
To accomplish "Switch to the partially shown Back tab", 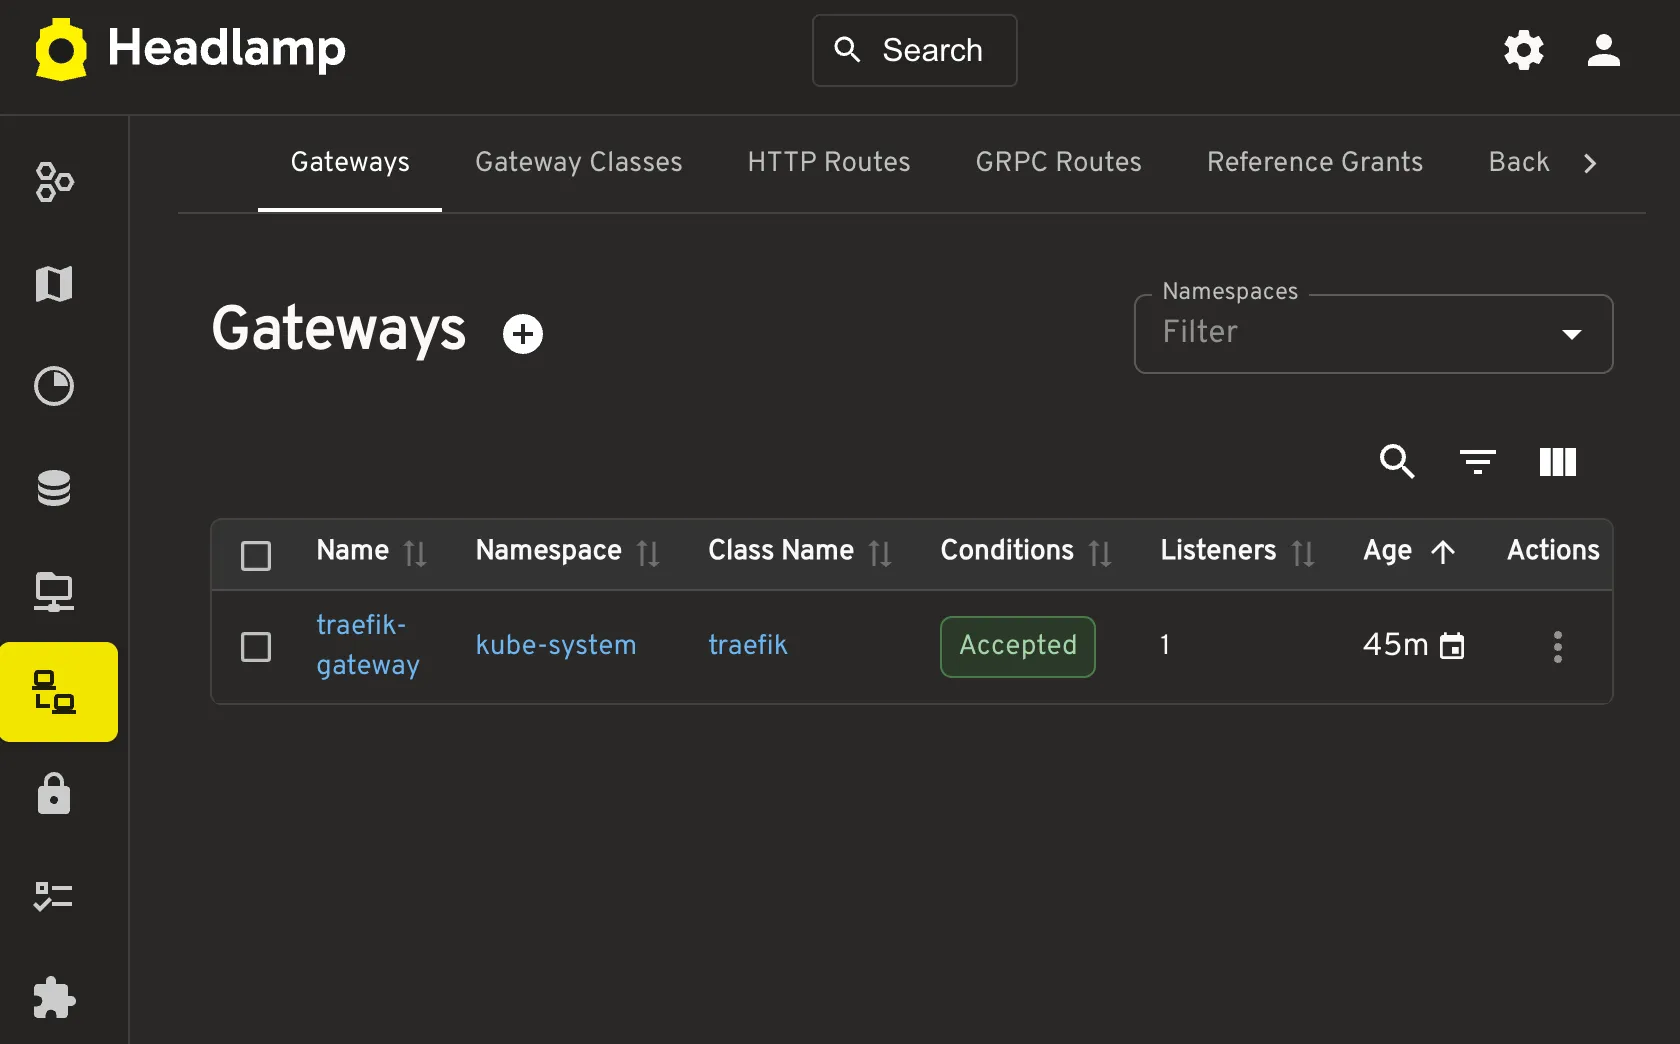I will tap(1519, 162).
